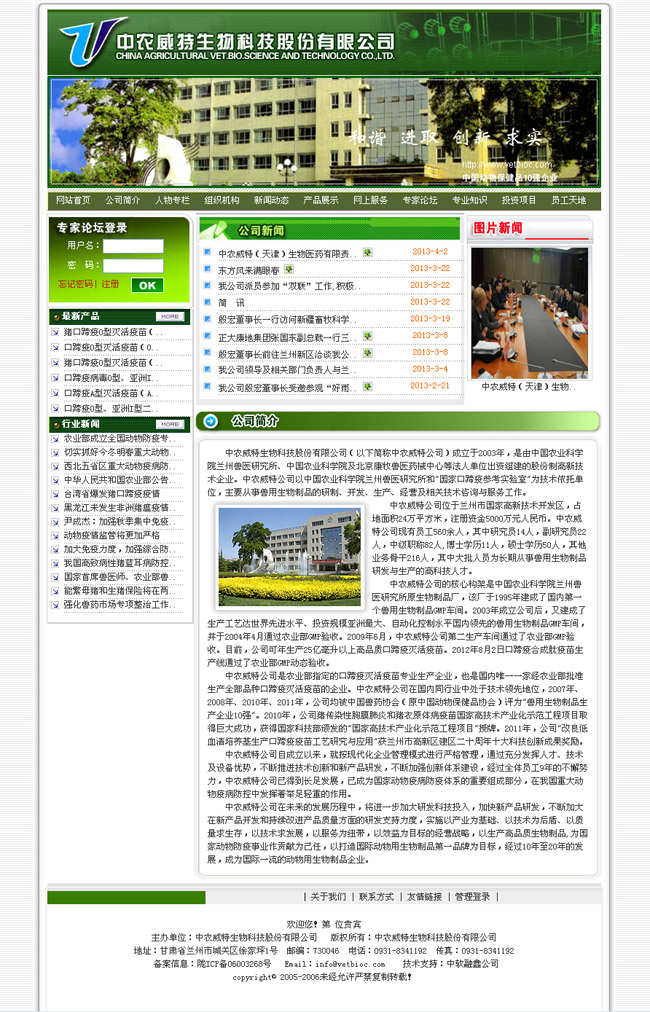The width and height of the screenshot is (650, 1012).
Task: Click 联系方式 footer link
Action: point(376,896)
